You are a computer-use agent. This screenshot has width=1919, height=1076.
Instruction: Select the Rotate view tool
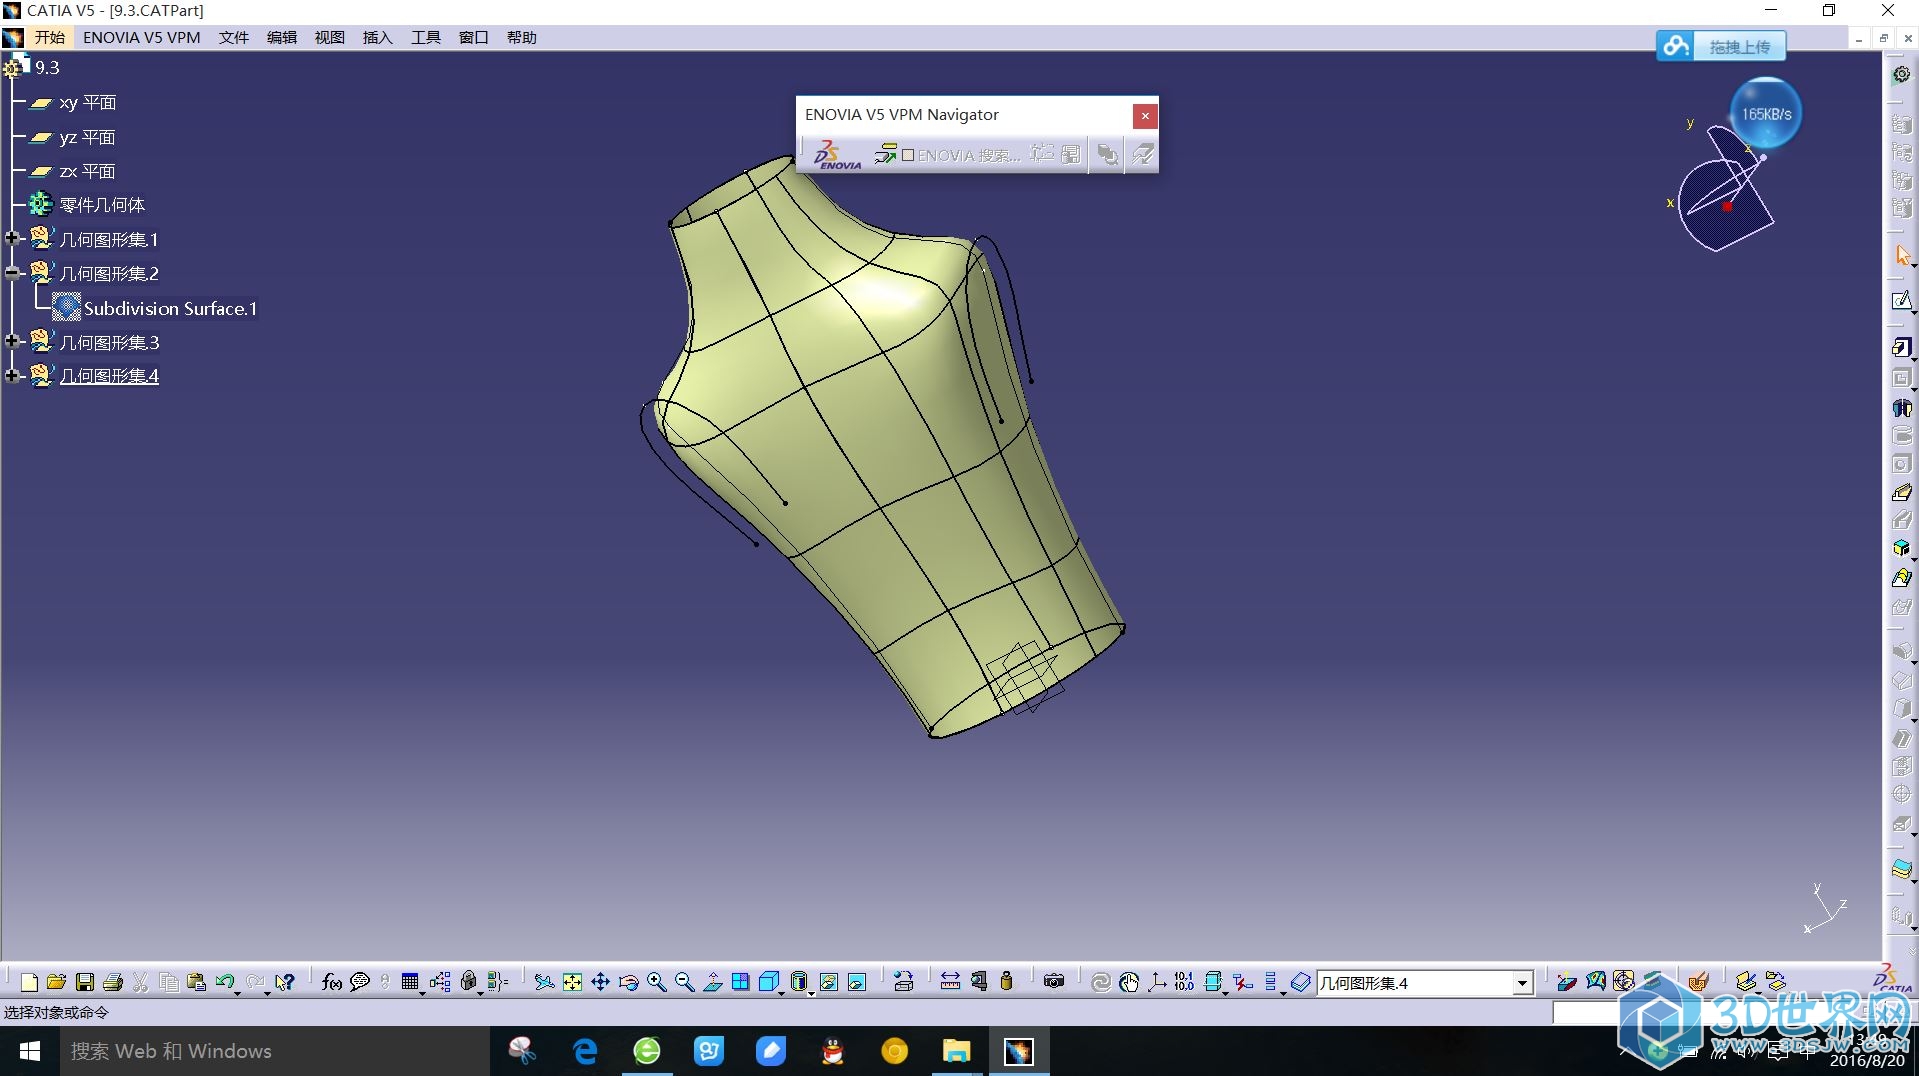pyautogui.click(x=628, y=982)
